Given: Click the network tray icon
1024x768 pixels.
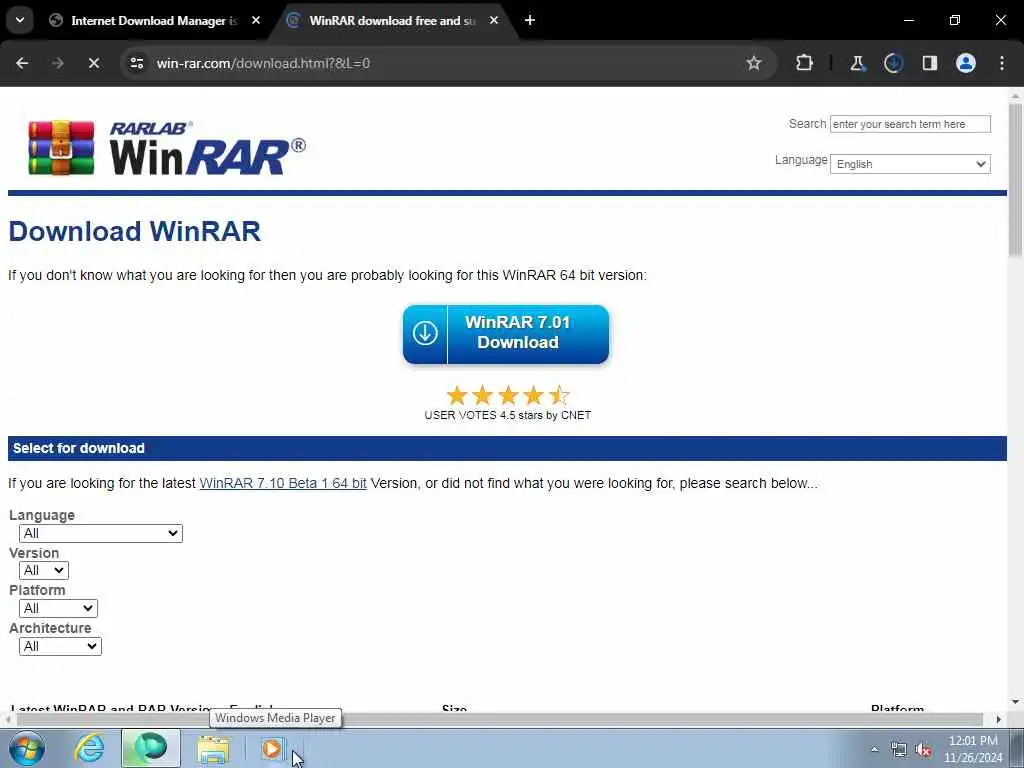Looking at the screenshot, I should 899,750.
